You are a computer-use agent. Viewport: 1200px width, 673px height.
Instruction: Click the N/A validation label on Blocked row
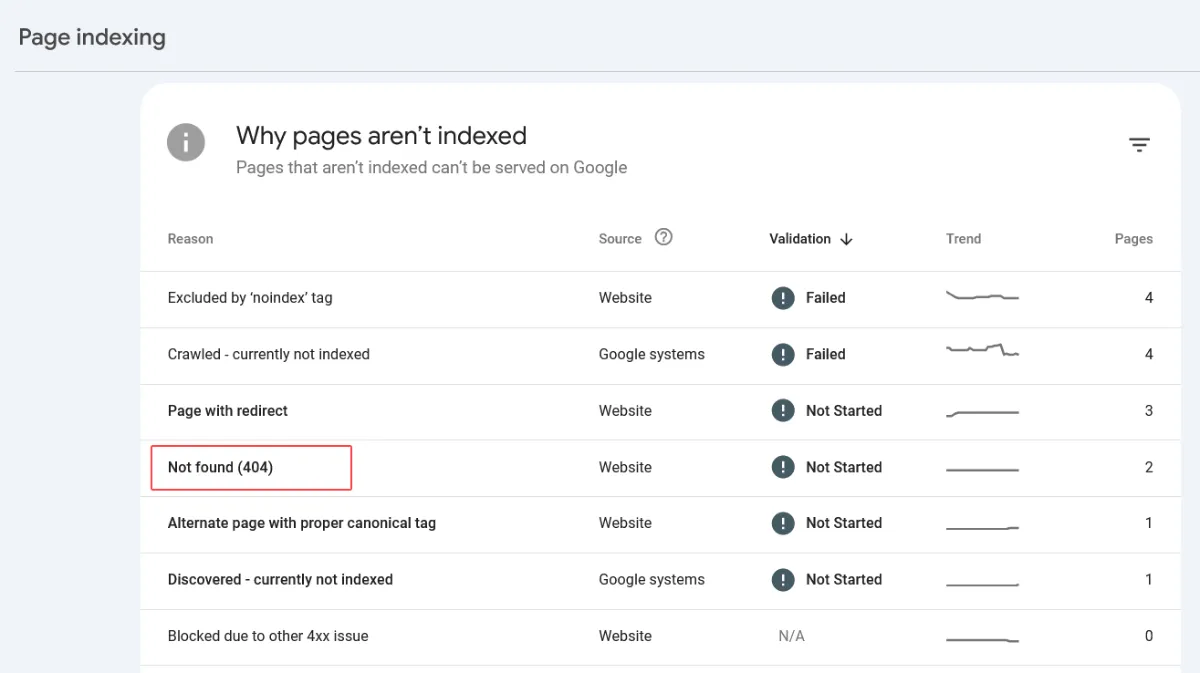click(791, 635)
